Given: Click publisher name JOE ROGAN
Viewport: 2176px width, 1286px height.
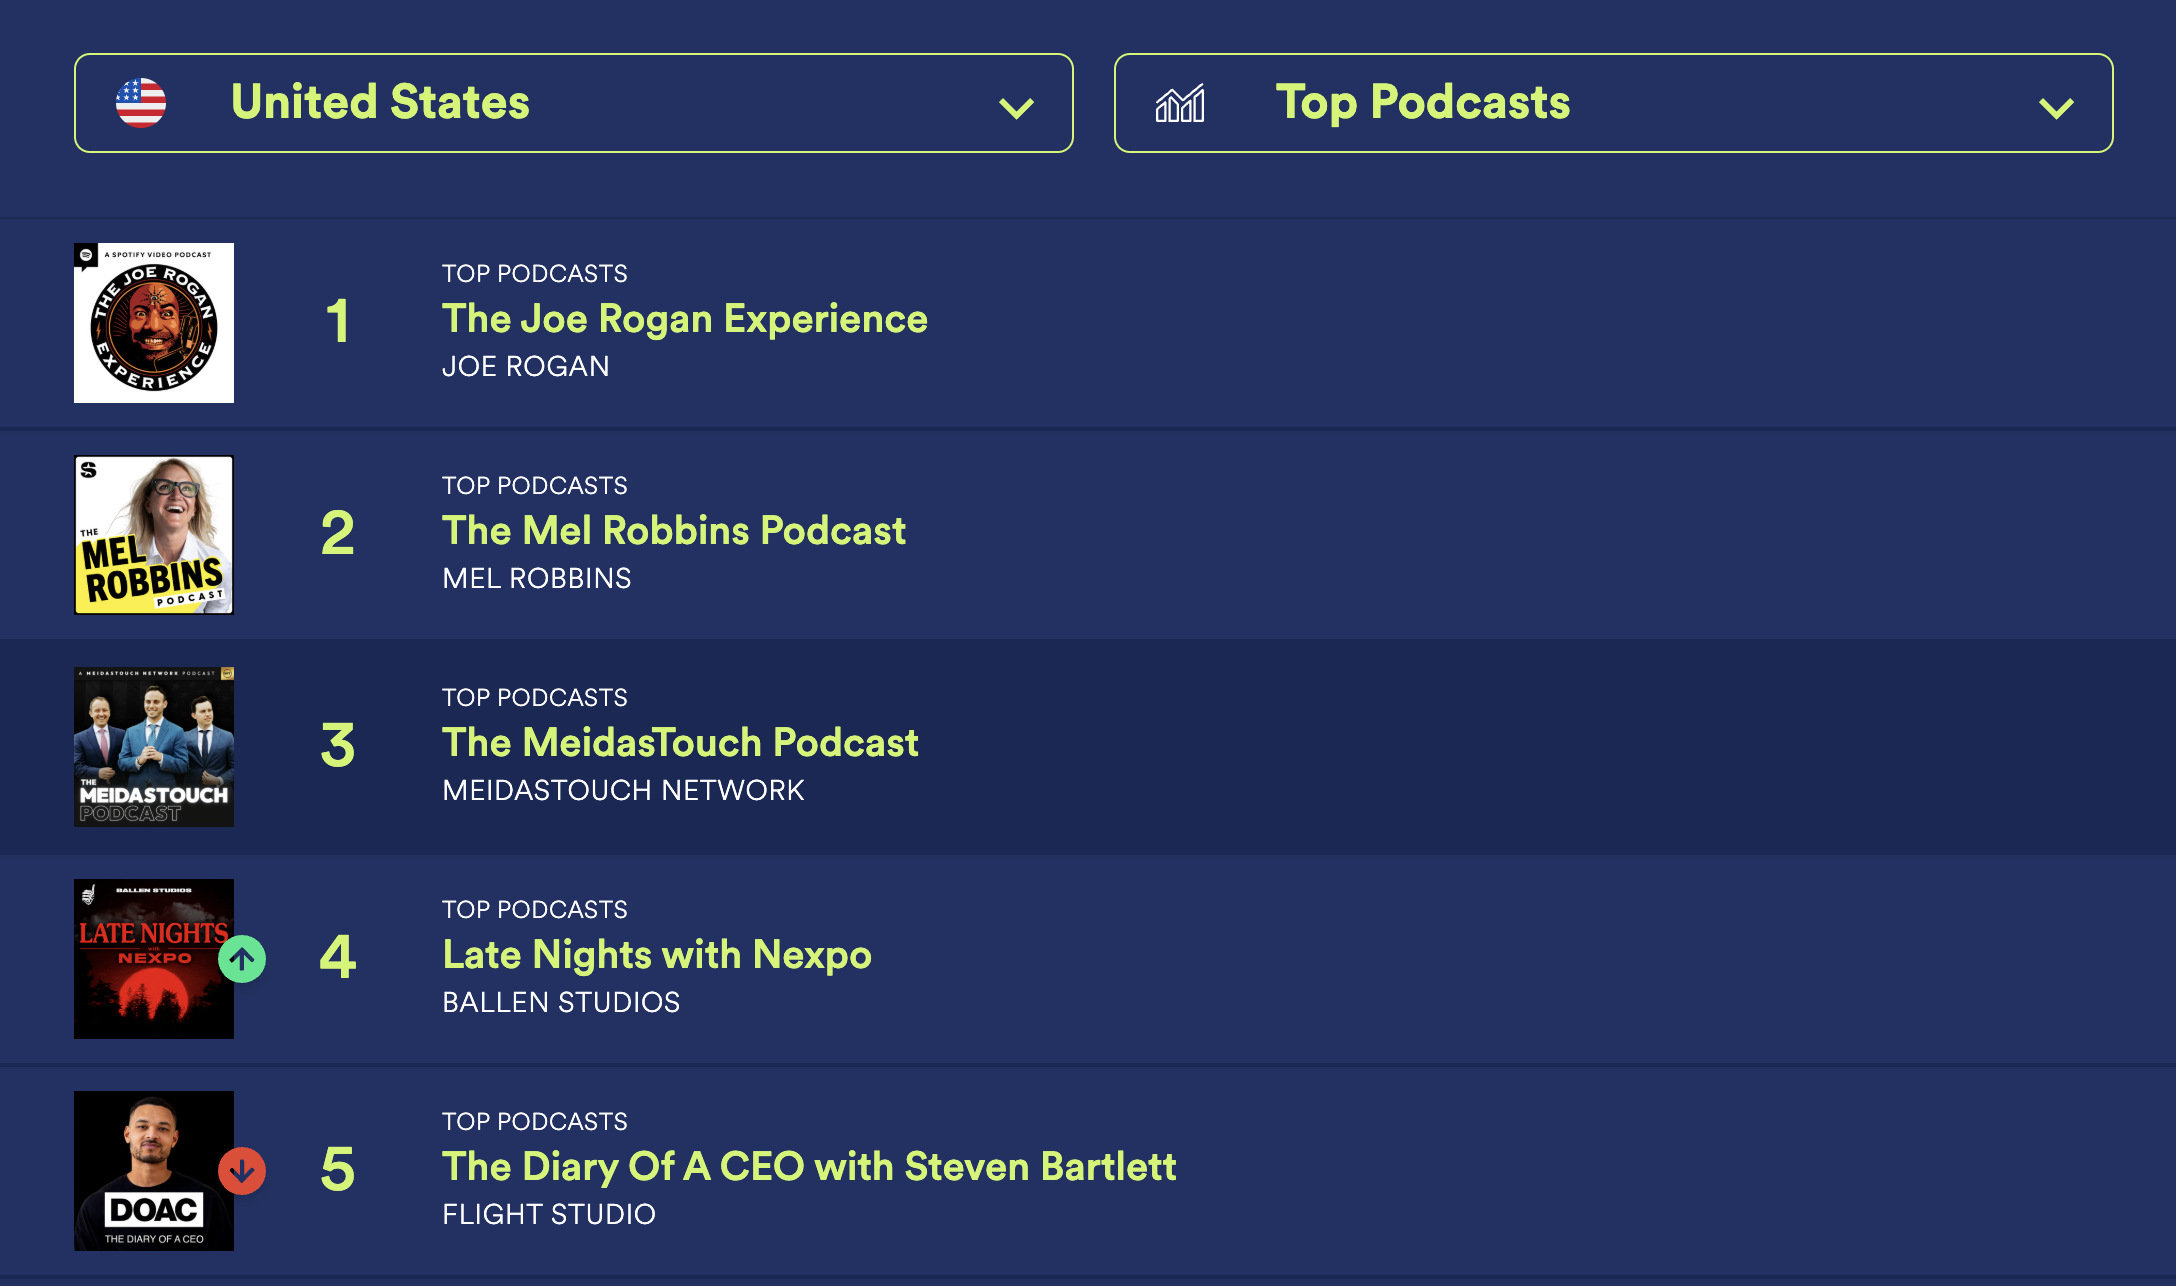Looking at the screenshot, I should coord(526,367).
